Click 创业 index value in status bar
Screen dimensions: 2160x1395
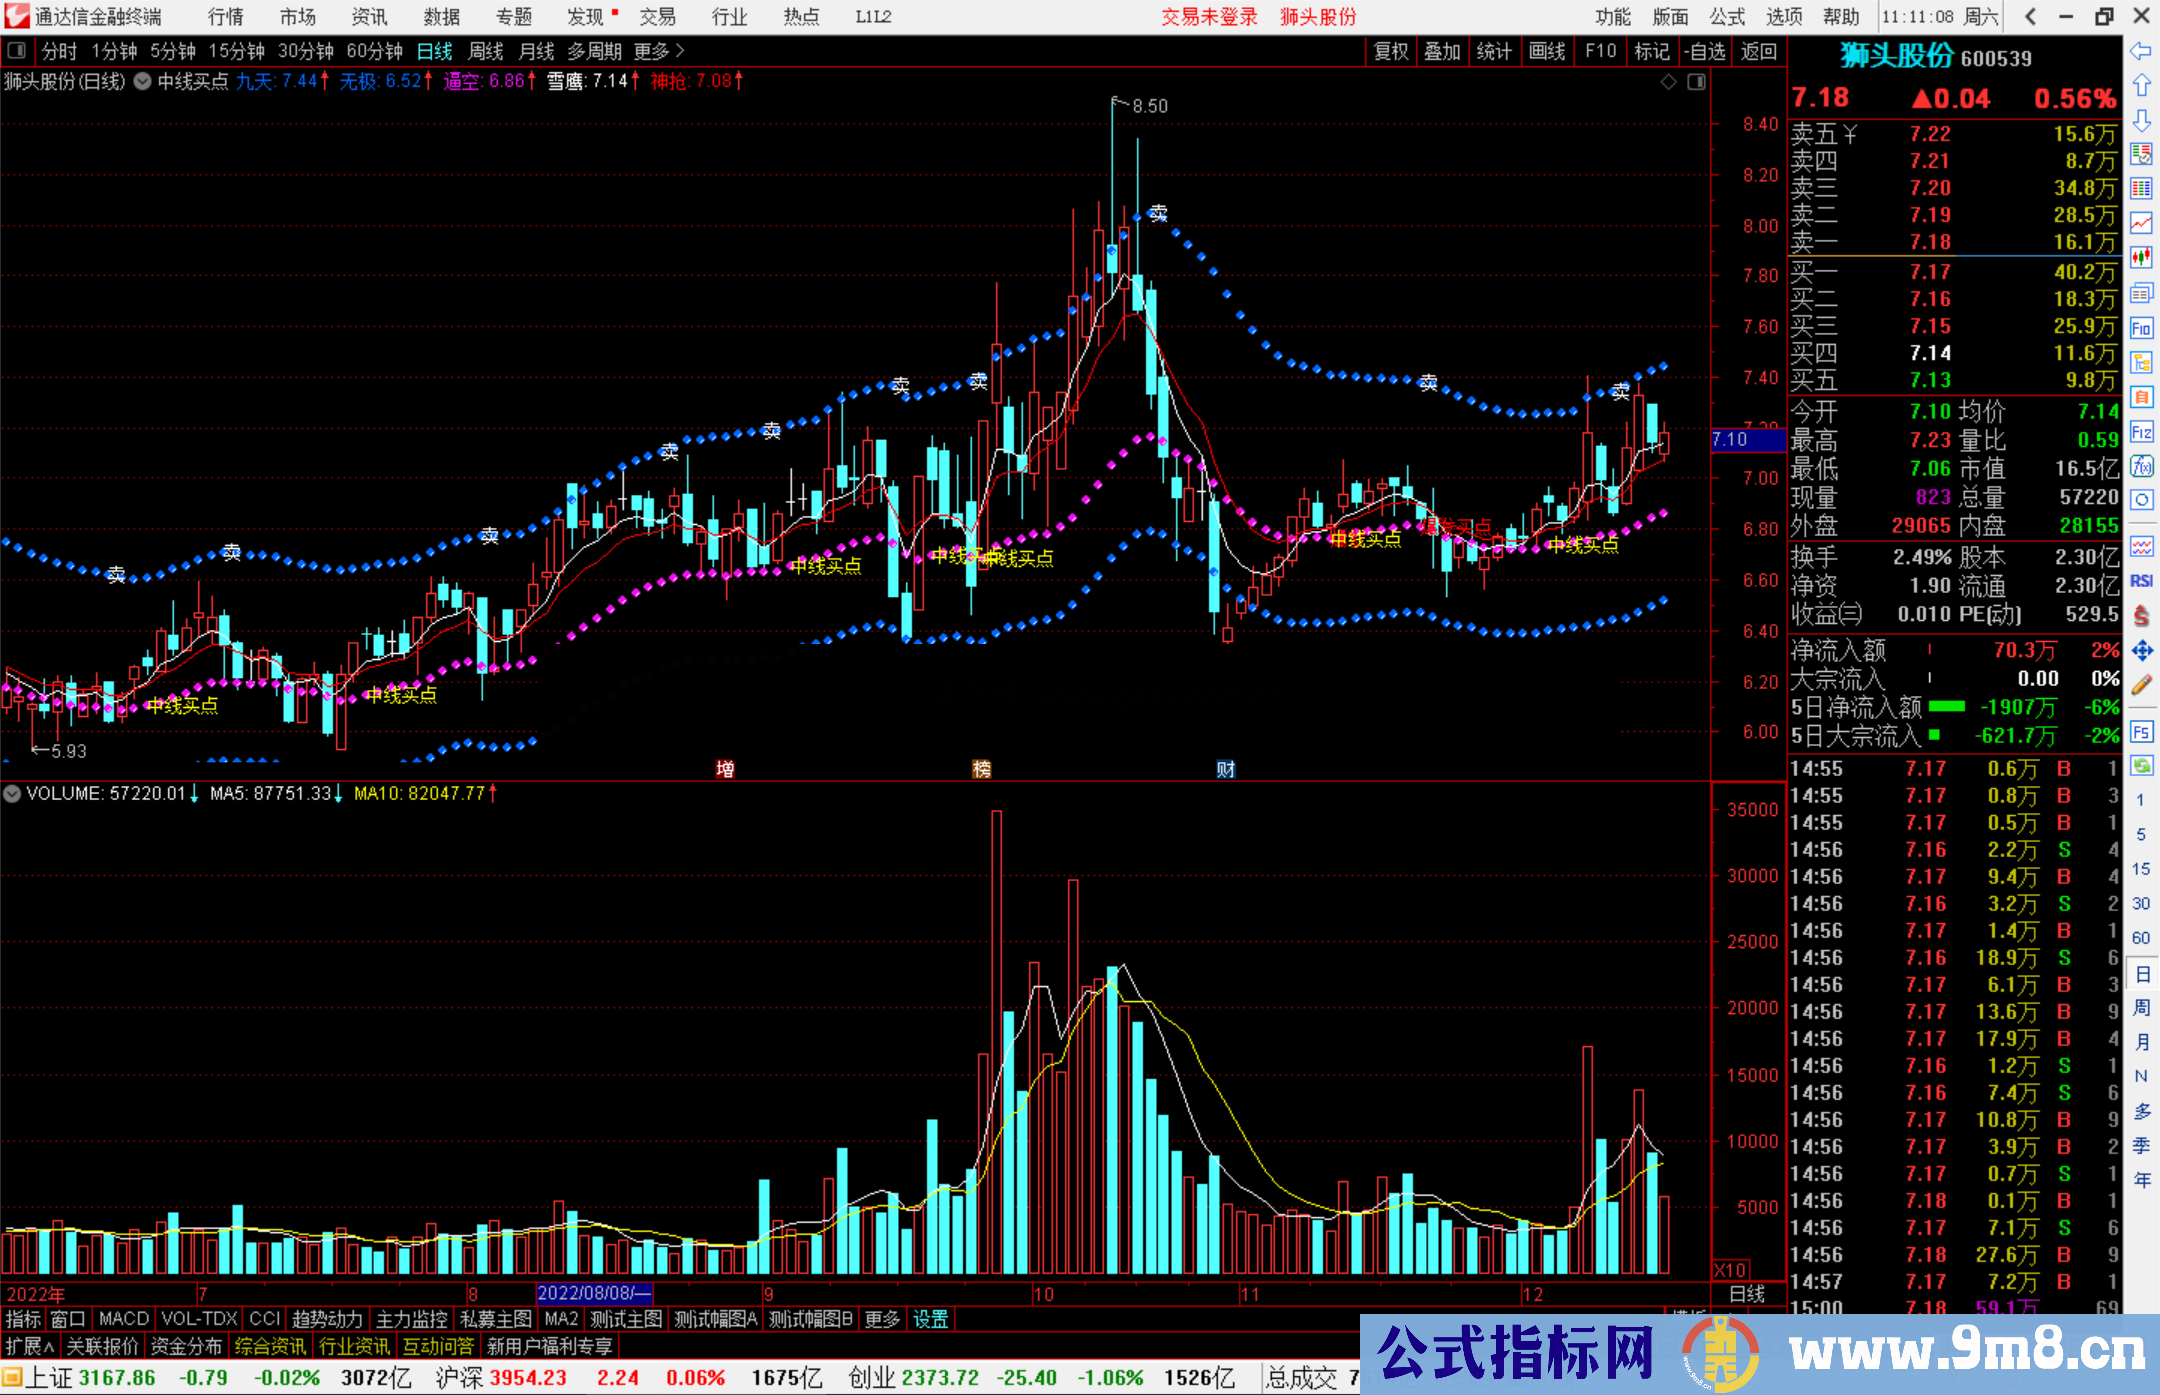940,1378
